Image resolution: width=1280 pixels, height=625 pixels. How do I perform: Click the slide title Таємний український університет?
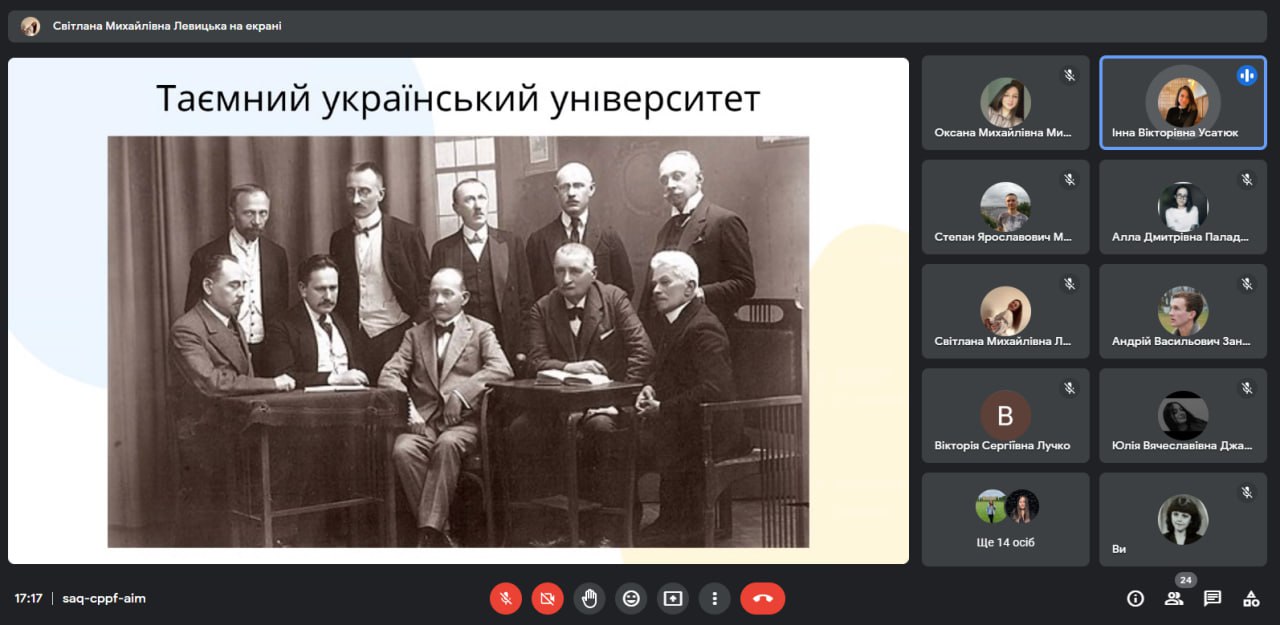tap(458, 99)
